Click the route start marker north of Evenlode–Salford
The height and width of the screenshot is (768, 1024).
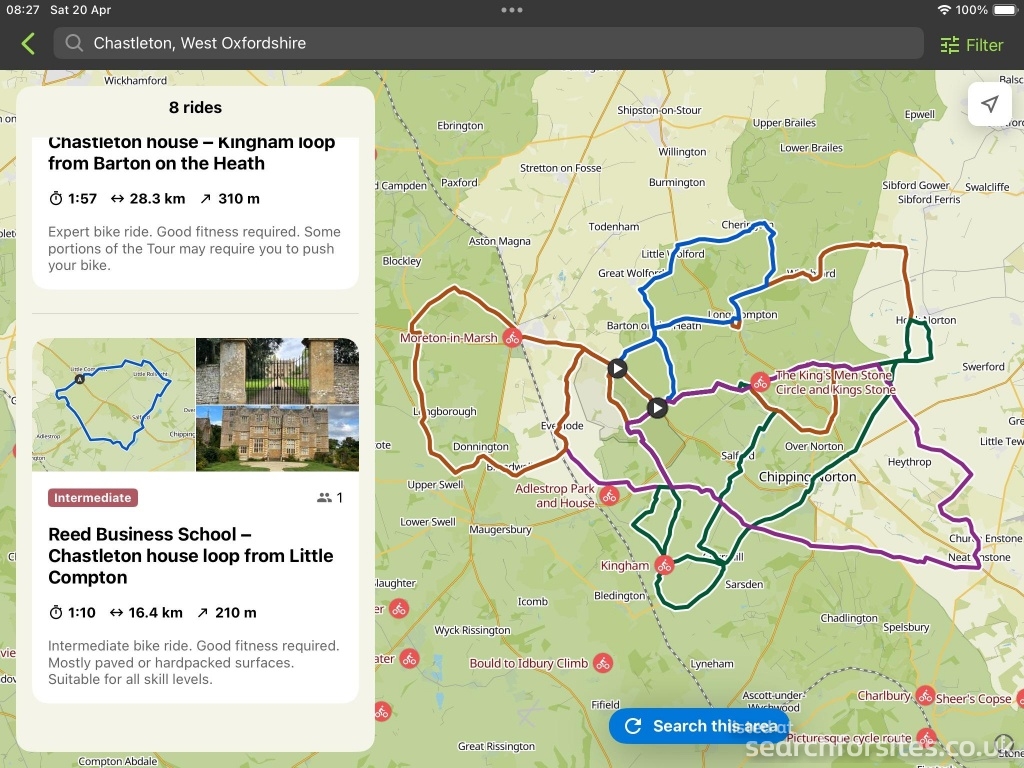pyautogui.click(x=656, y=407)
